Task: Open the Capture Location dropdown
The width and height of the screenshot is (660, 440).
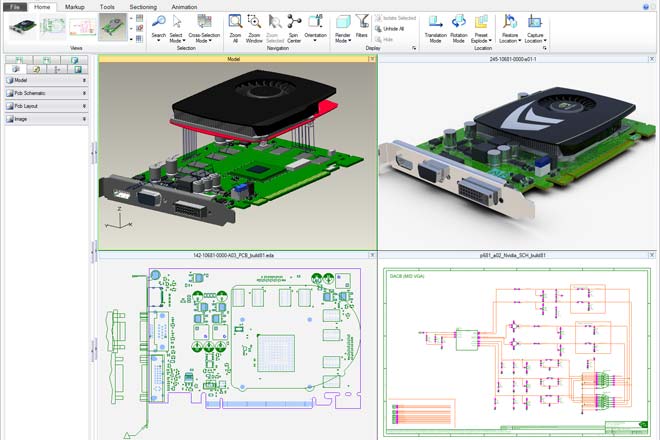Action: [535, 38]
